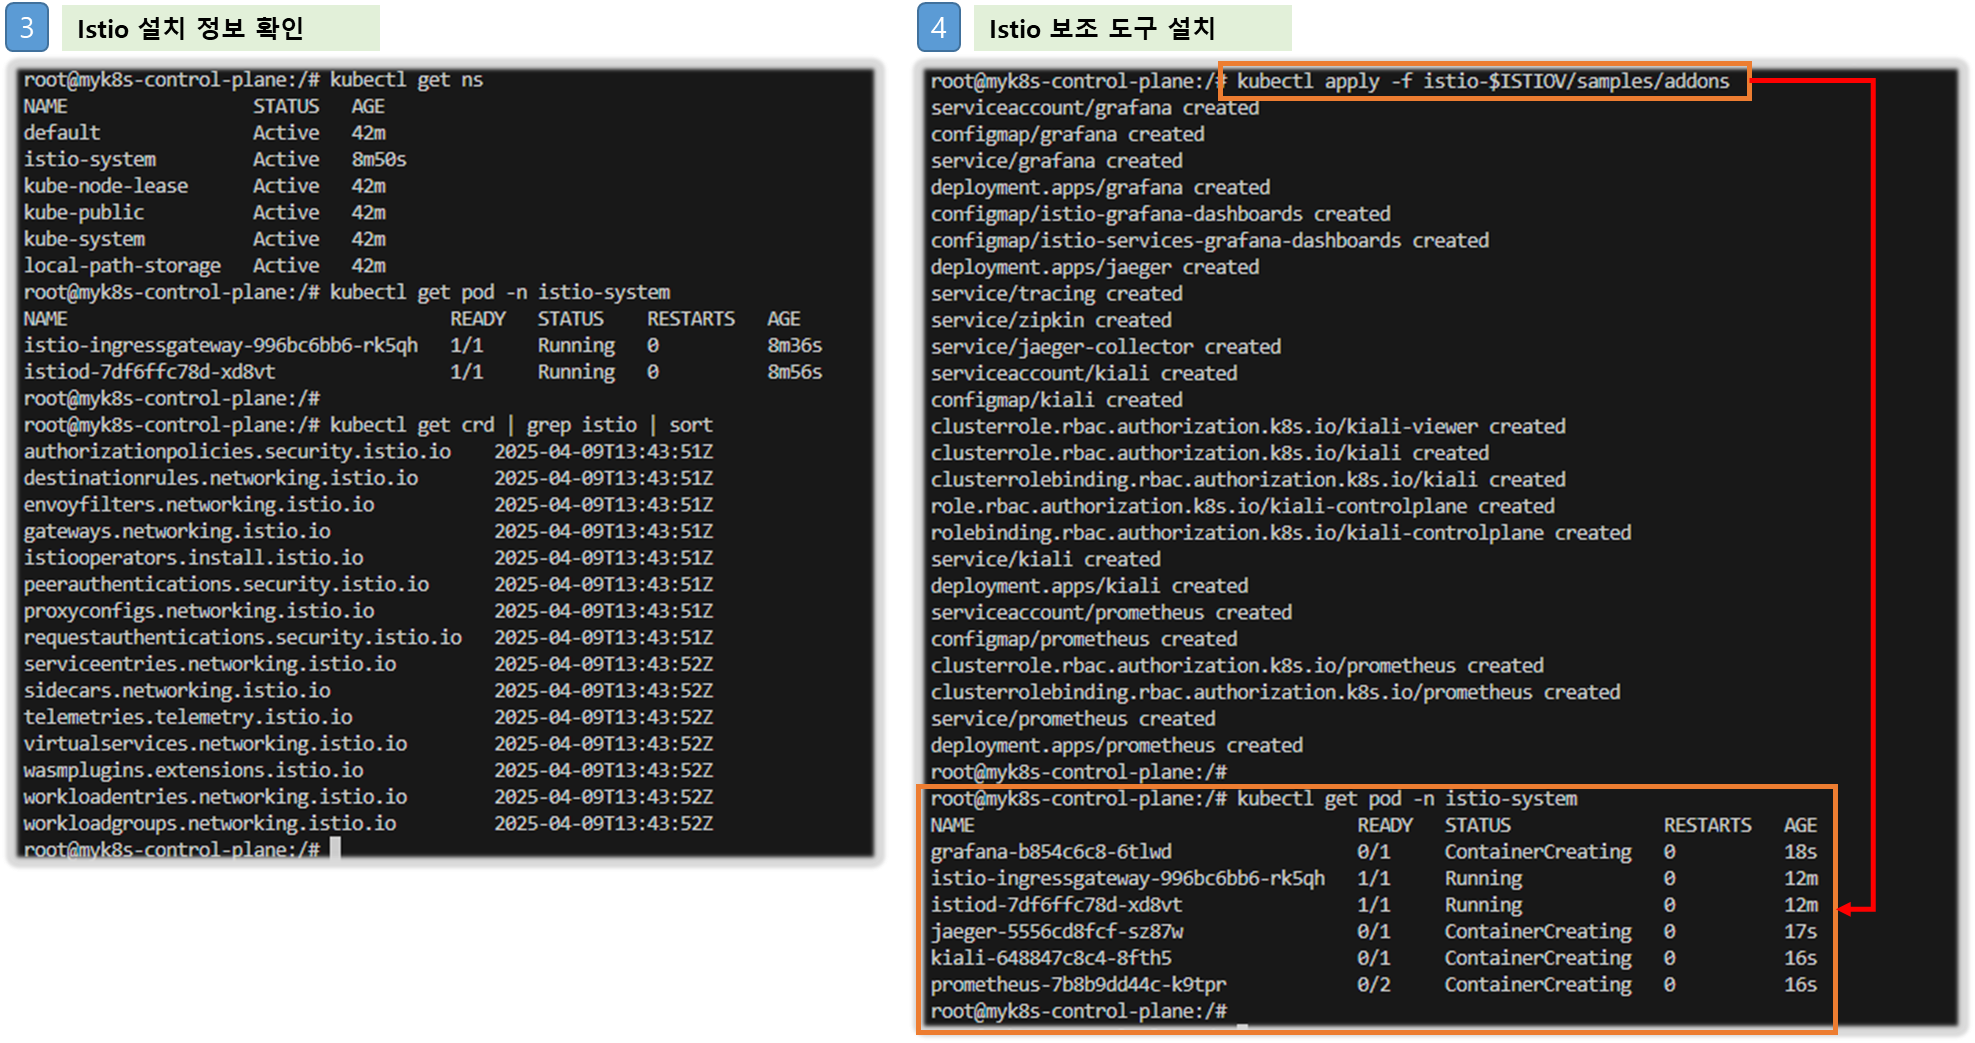This screenshot has height=1043, width=1975.
Task: Click 'configmap/istio-grafana-dashboards created' line
Action: tap(1161, 214)
